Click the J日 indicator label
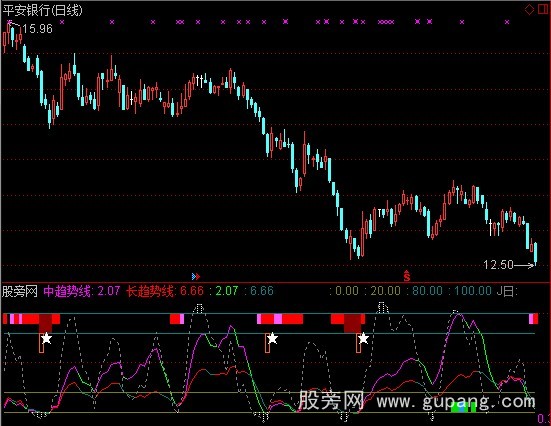The height and width of the screenshot is (426, 551). (x=506, y=291)
